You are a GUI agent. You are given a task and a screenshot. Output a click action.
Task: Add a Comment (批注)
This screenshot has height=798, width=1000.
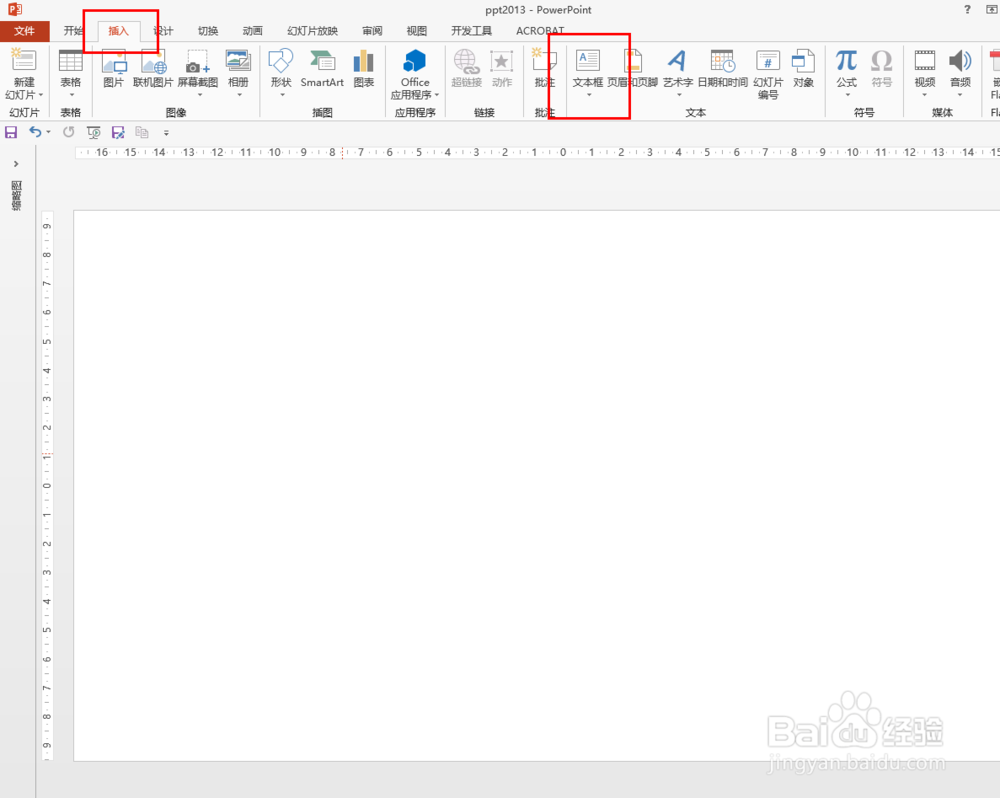(544, 69)
